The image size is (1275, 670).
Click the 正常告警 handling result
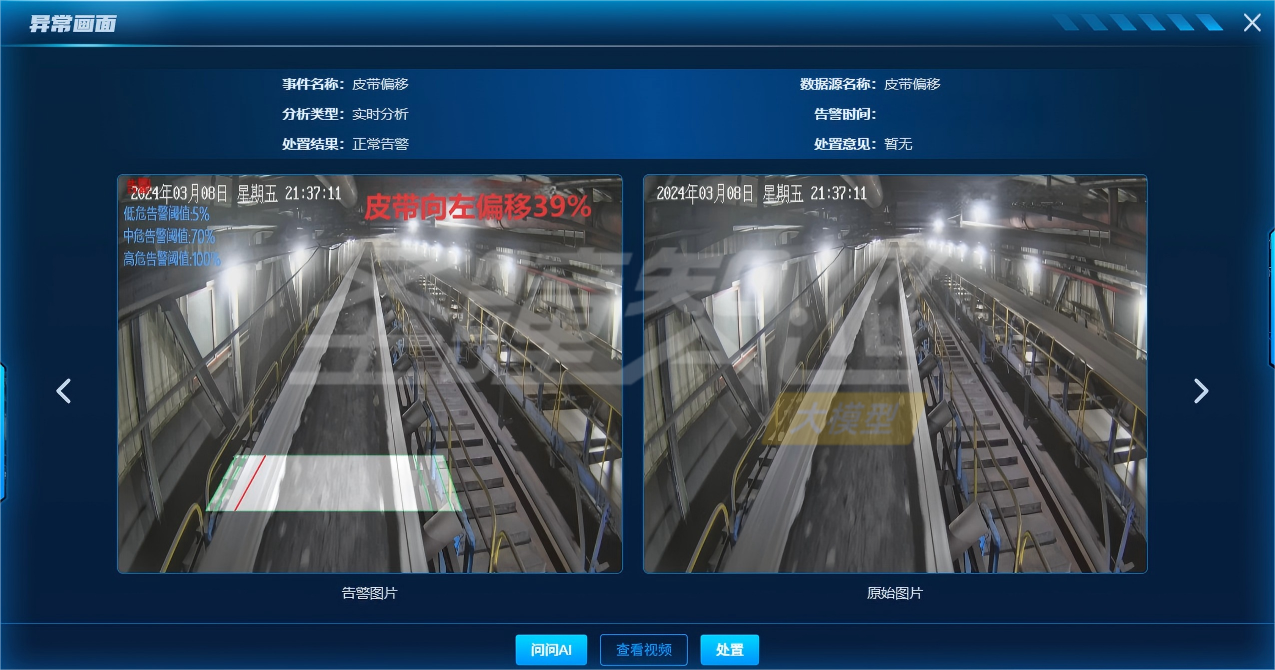click(380, 144)
